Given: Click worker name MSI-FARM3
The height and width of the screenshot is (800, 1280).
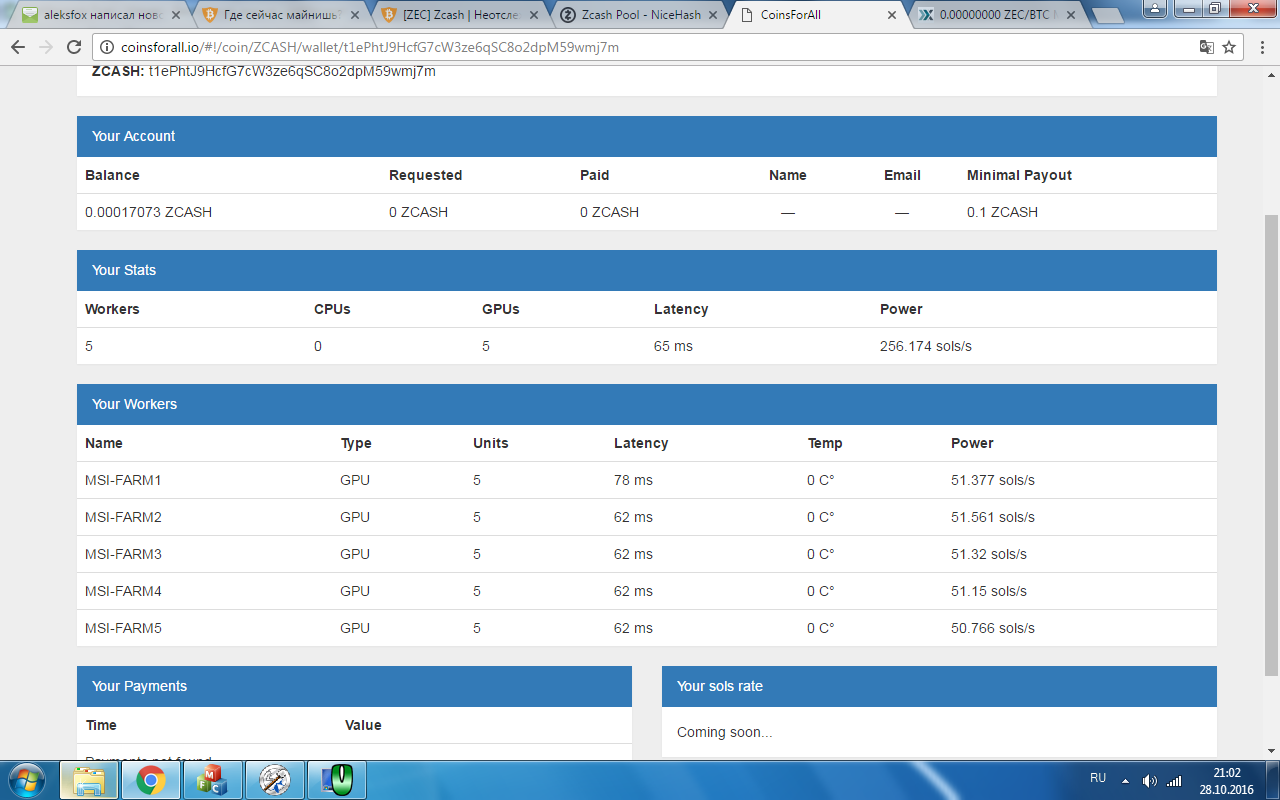Looking at the screenshot, I should [123, 554].
